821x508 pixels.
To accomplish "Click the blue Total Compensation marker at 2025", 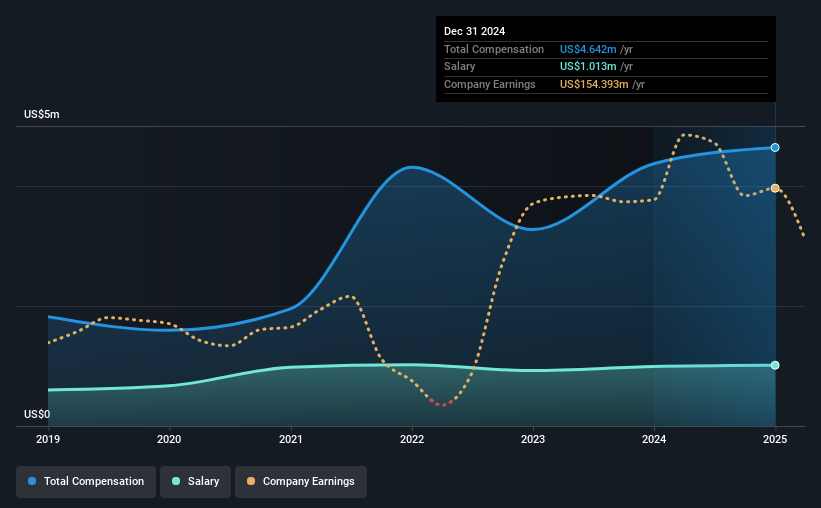I will pos(775,148).
